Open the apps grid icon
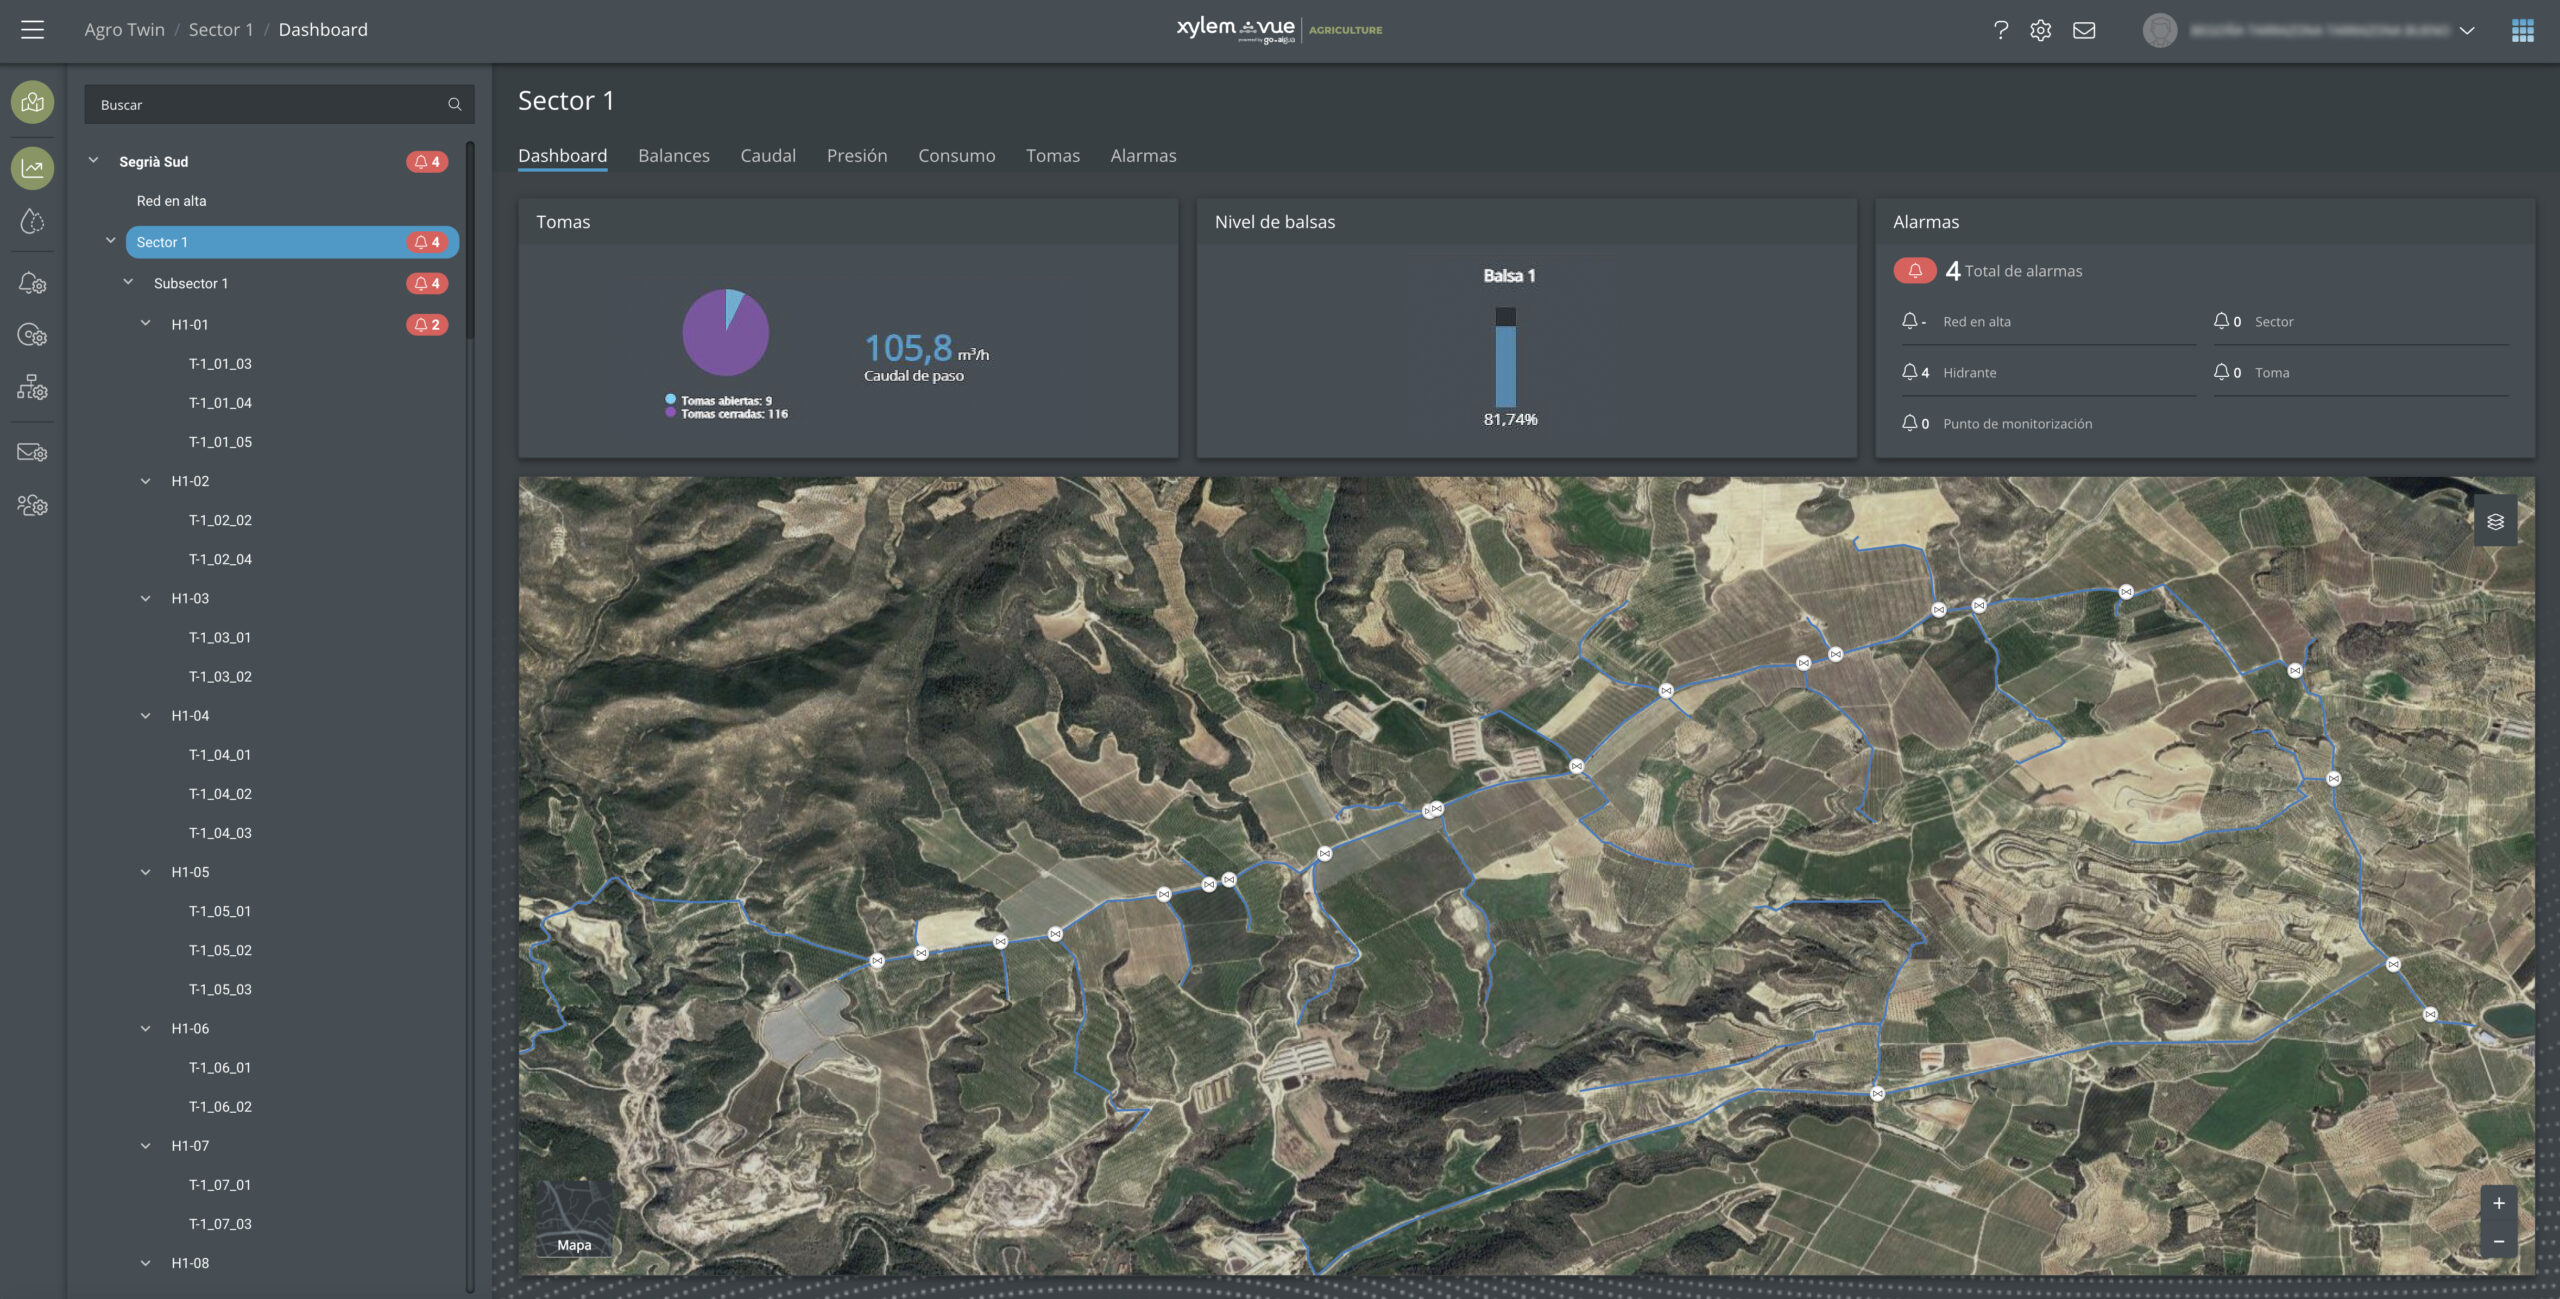This screenshot has height=1299, width=2560. [x=2522, y=30]
